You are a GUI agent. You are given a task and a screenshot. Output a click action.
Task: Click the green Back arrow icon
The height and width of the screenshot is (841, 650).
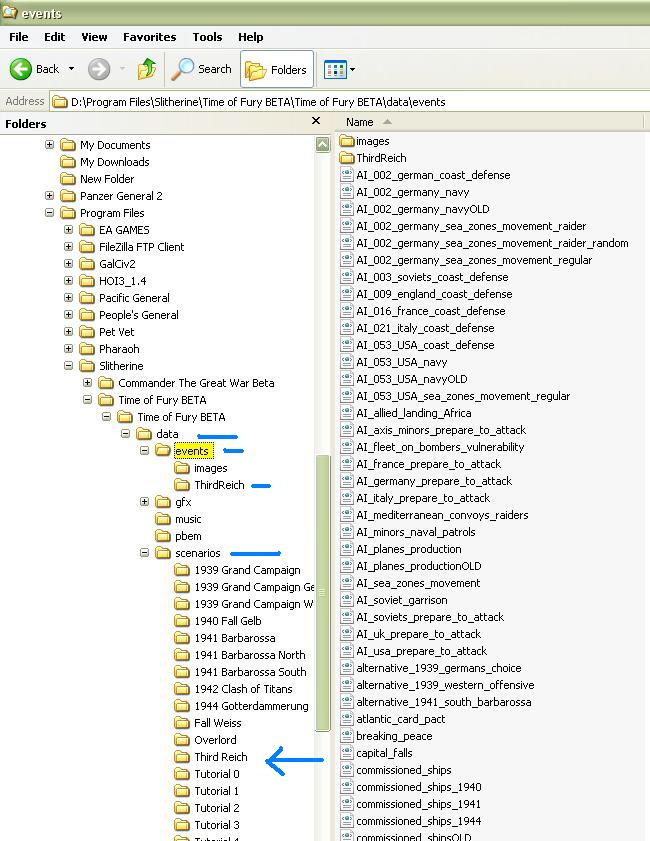point(21,69)
